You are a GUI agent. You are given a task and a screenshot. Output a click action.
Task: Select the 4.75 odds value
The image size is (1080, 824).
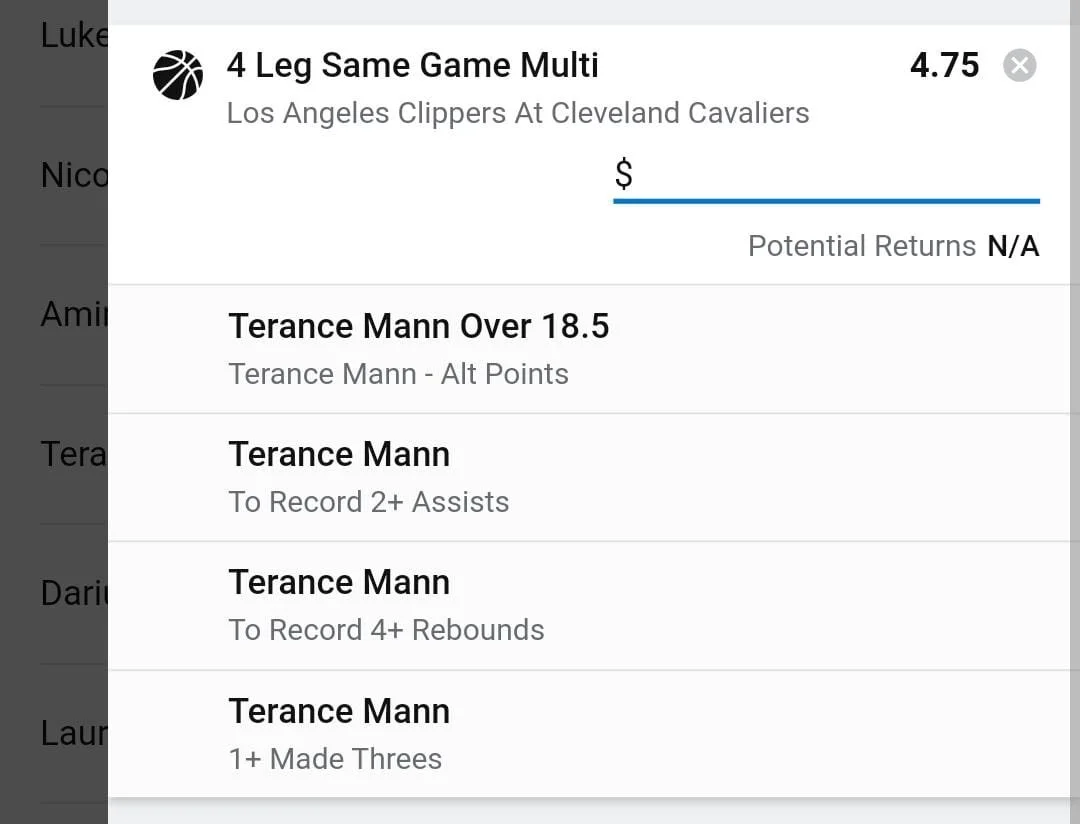point(944,66)
